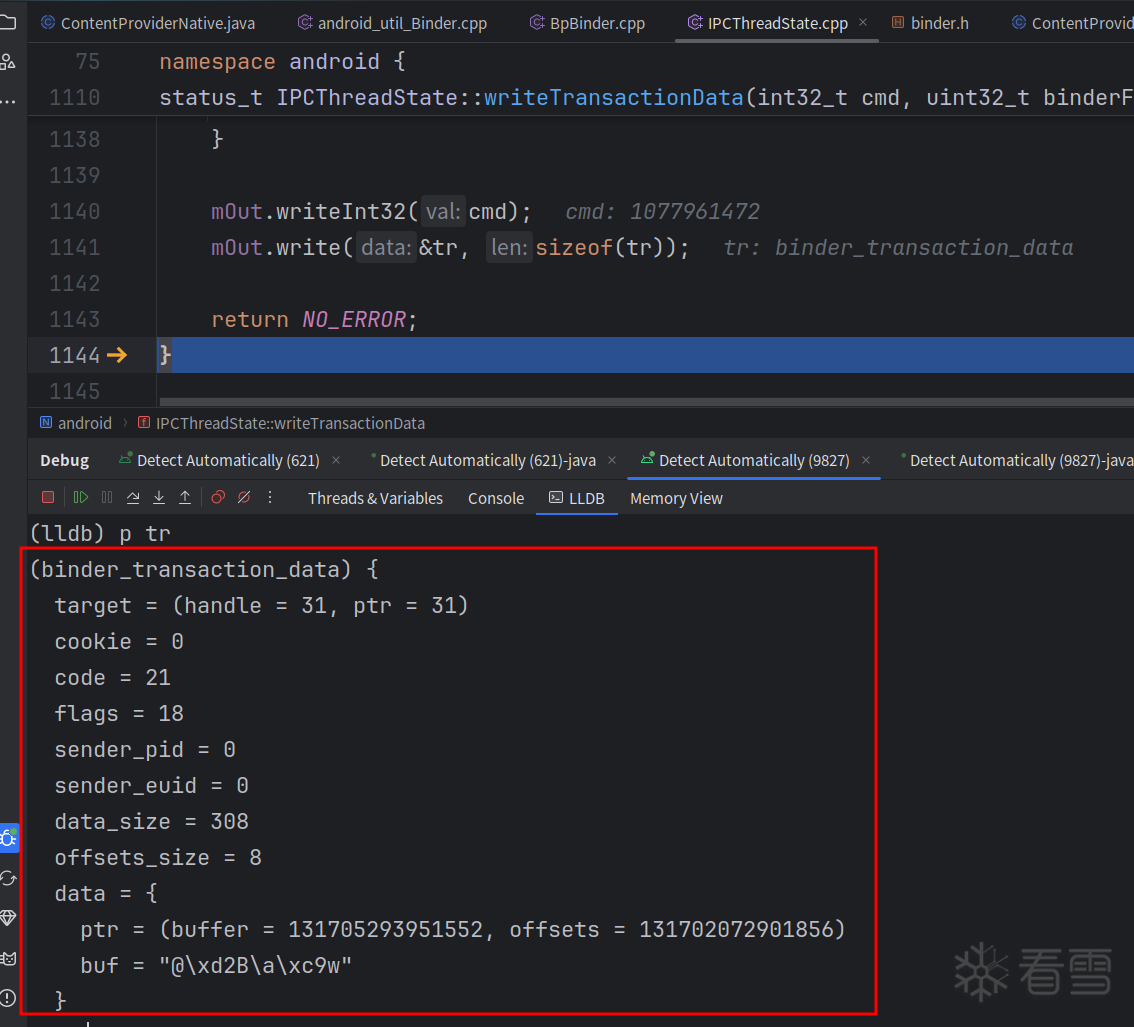Image resolution: width=1134 pixels, height=1027 pixels.
Task: Switch to the Console tab
Action: (x=495, y=498)
